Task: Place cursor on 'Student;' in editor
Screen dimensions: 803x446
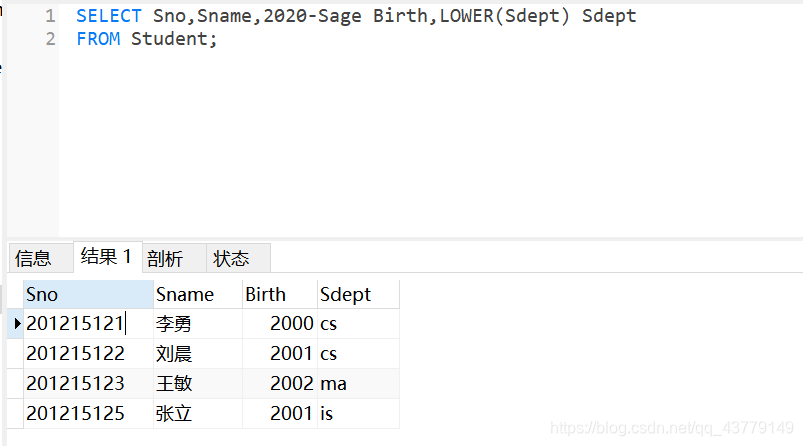Action: click(174, 39)
